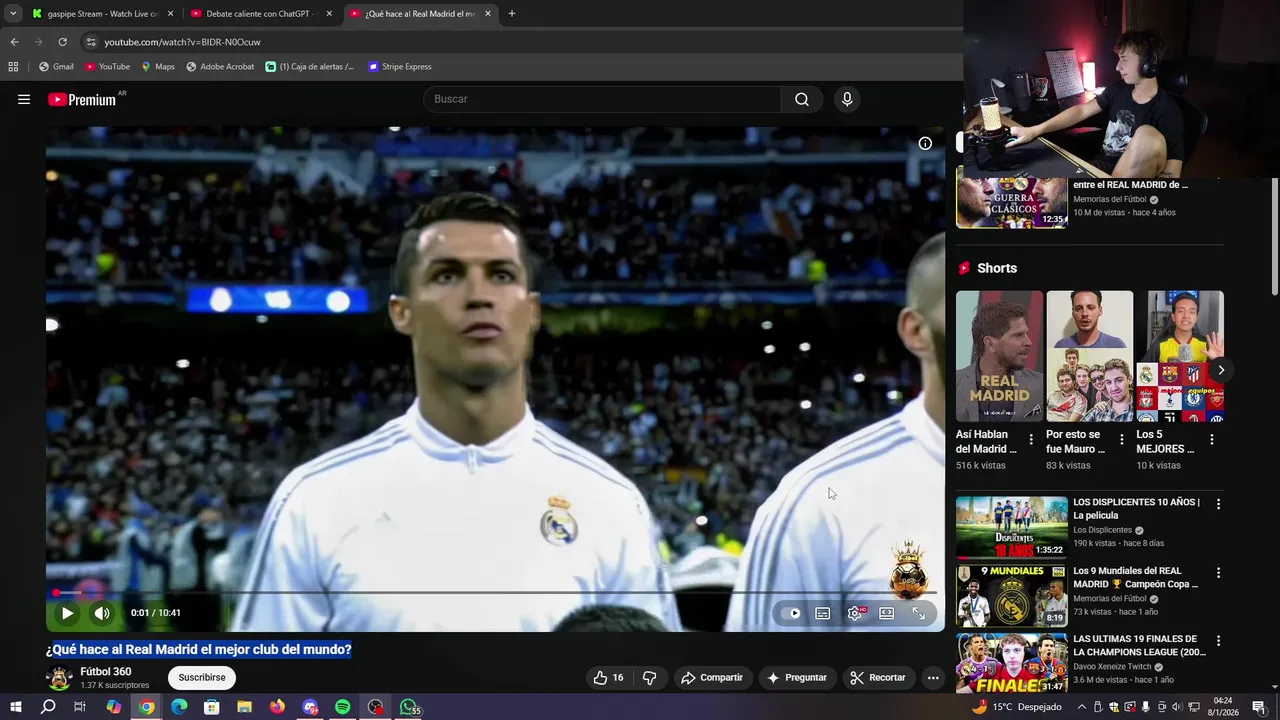Open the video info card icon
1280x720 pixels.
pyautogui.click(x=925, y=143)
